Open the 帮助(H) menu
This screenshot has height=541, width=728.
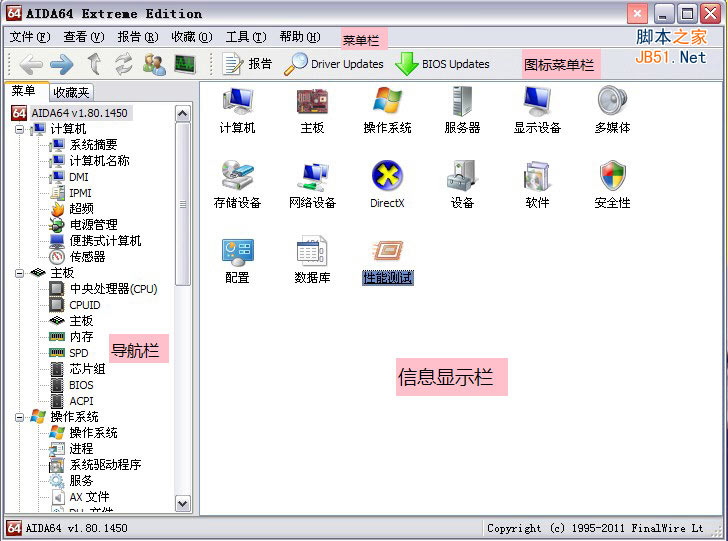[x=300, y=37]
